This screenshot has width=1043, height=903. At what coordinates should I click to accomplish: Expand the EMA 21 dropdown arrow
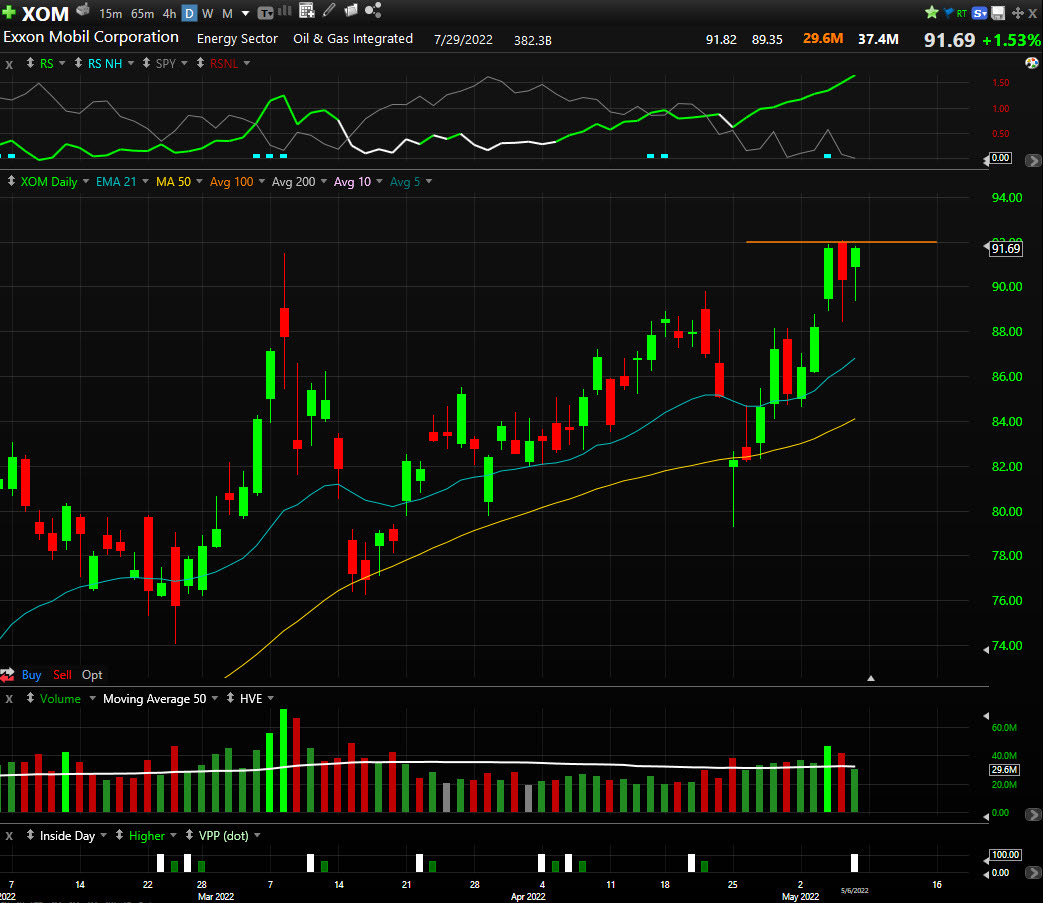pos(145,181)
